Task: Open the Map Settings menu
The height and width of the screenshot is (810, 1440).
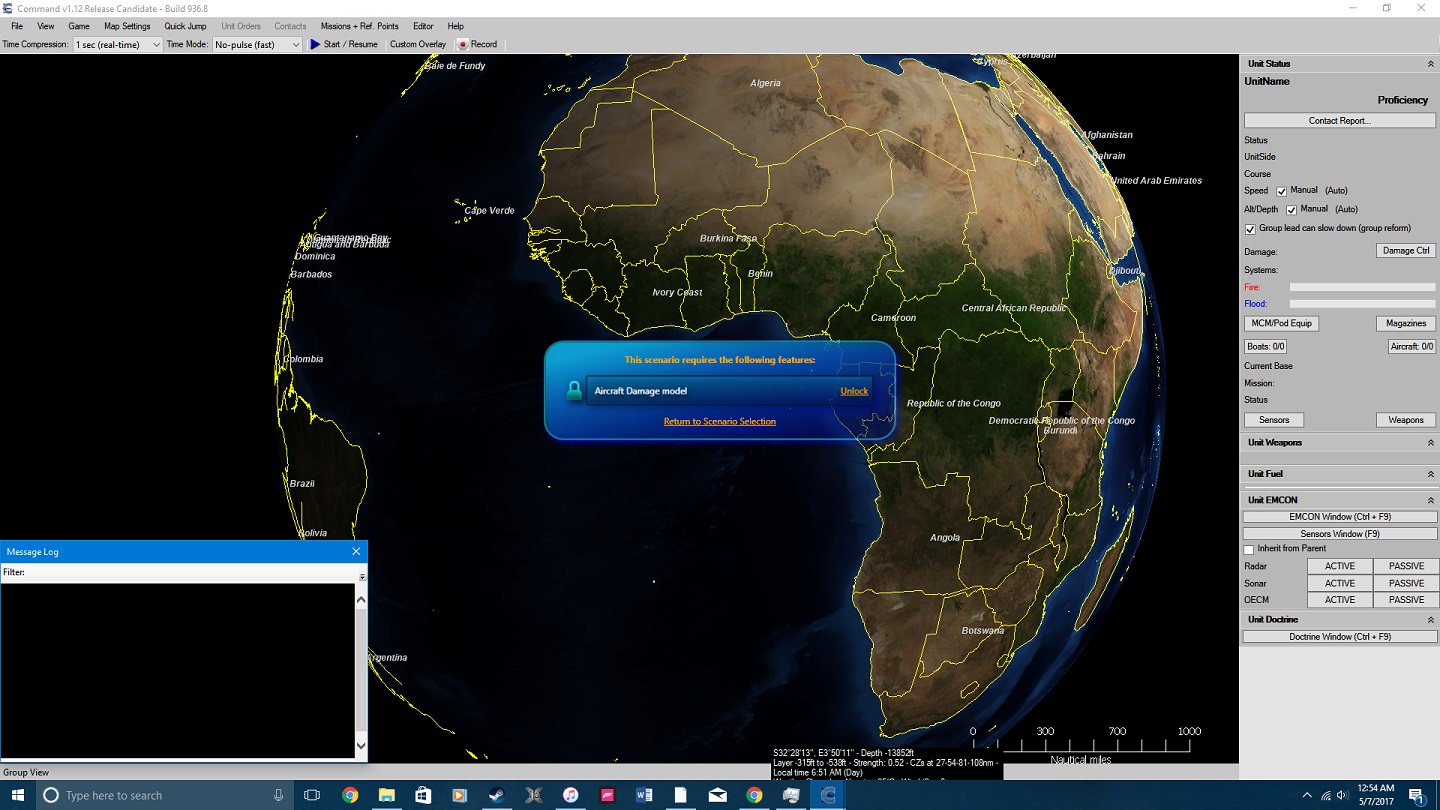Action: tap(127, 26)
